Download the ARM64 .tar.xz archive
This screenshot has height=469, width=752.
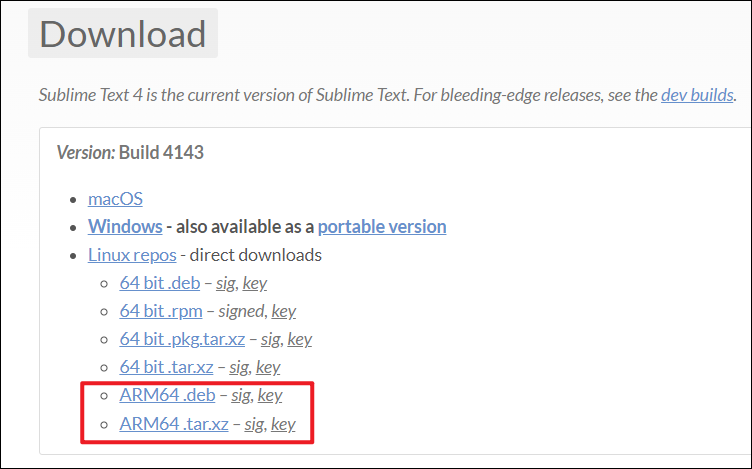coord(174,424)
